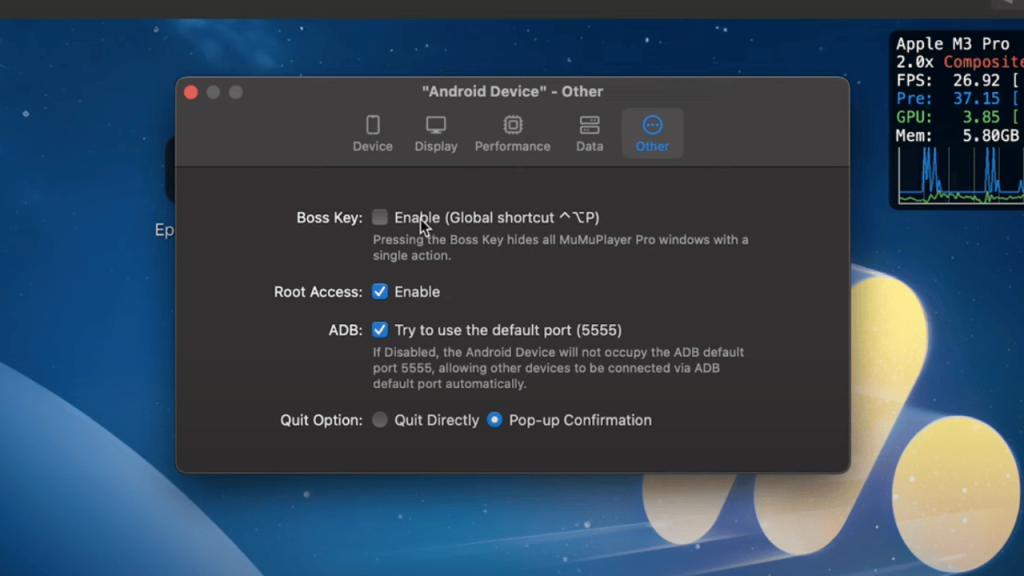The image size is (1024, 576).
Task: Click the Apple M3 Pro overlay header
Action: coord(952,44)
